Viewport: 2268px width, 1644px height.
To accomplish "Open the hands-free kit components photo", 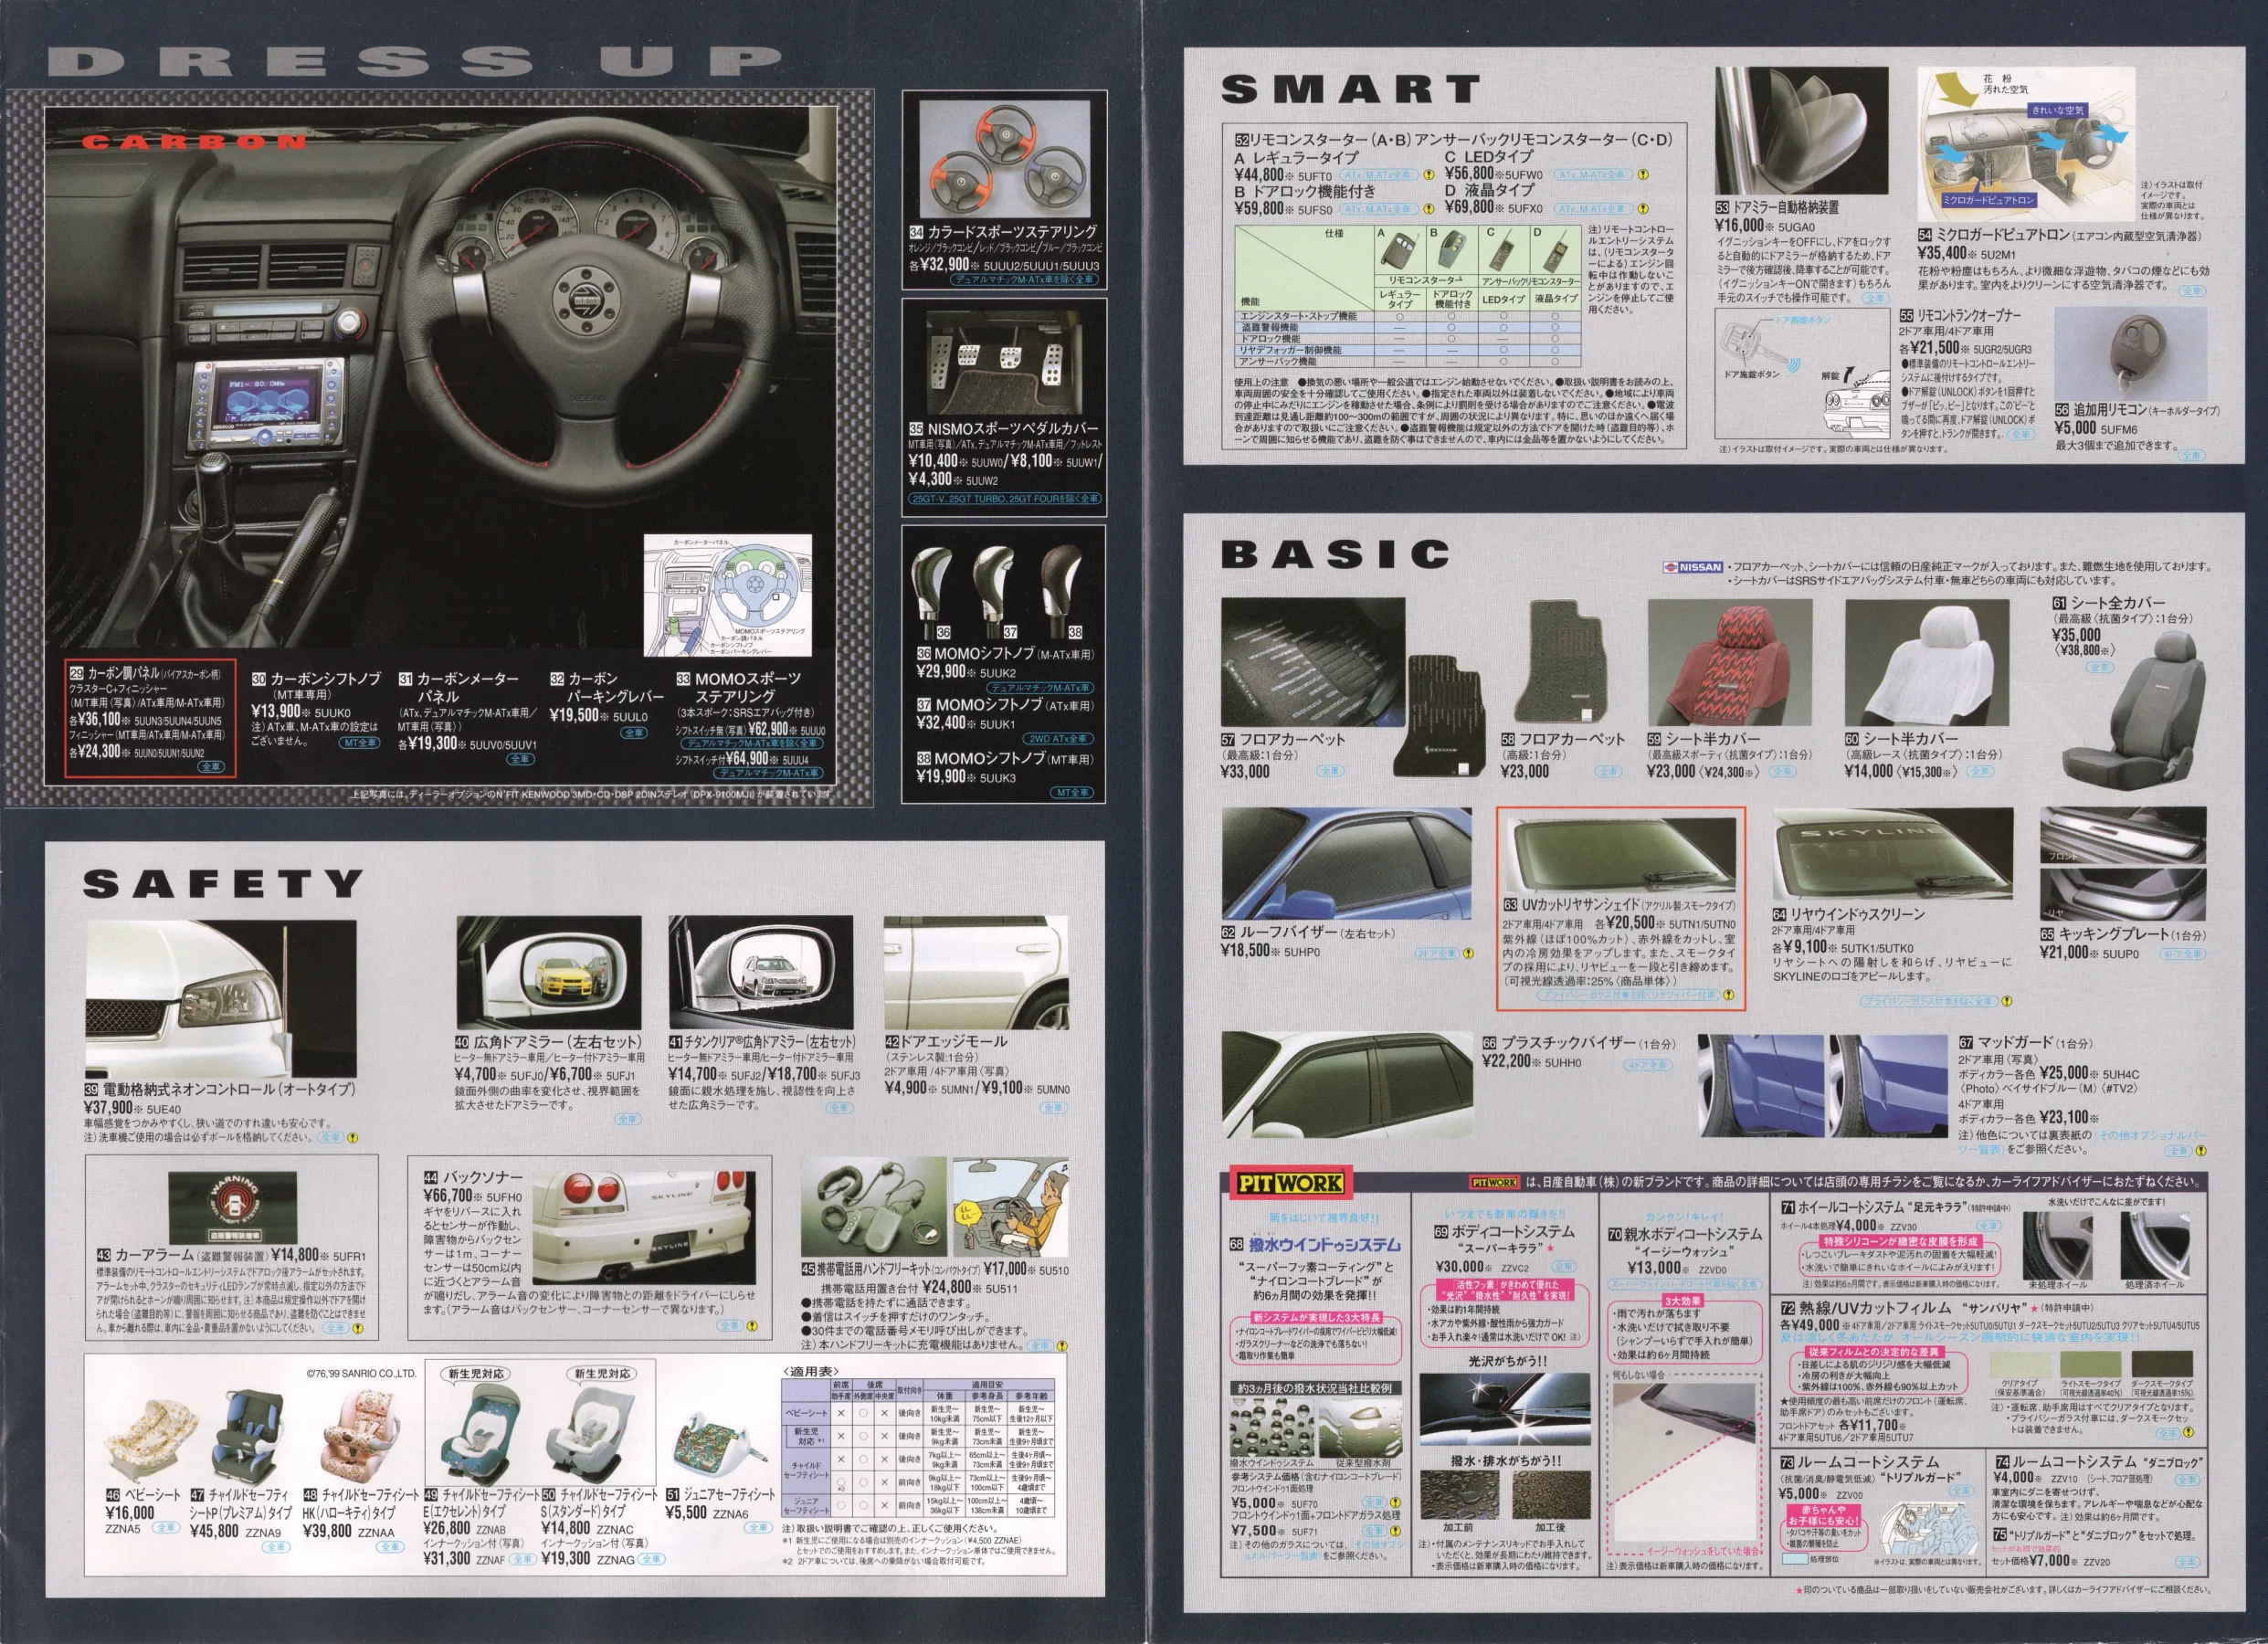I will click(874, 1207).
